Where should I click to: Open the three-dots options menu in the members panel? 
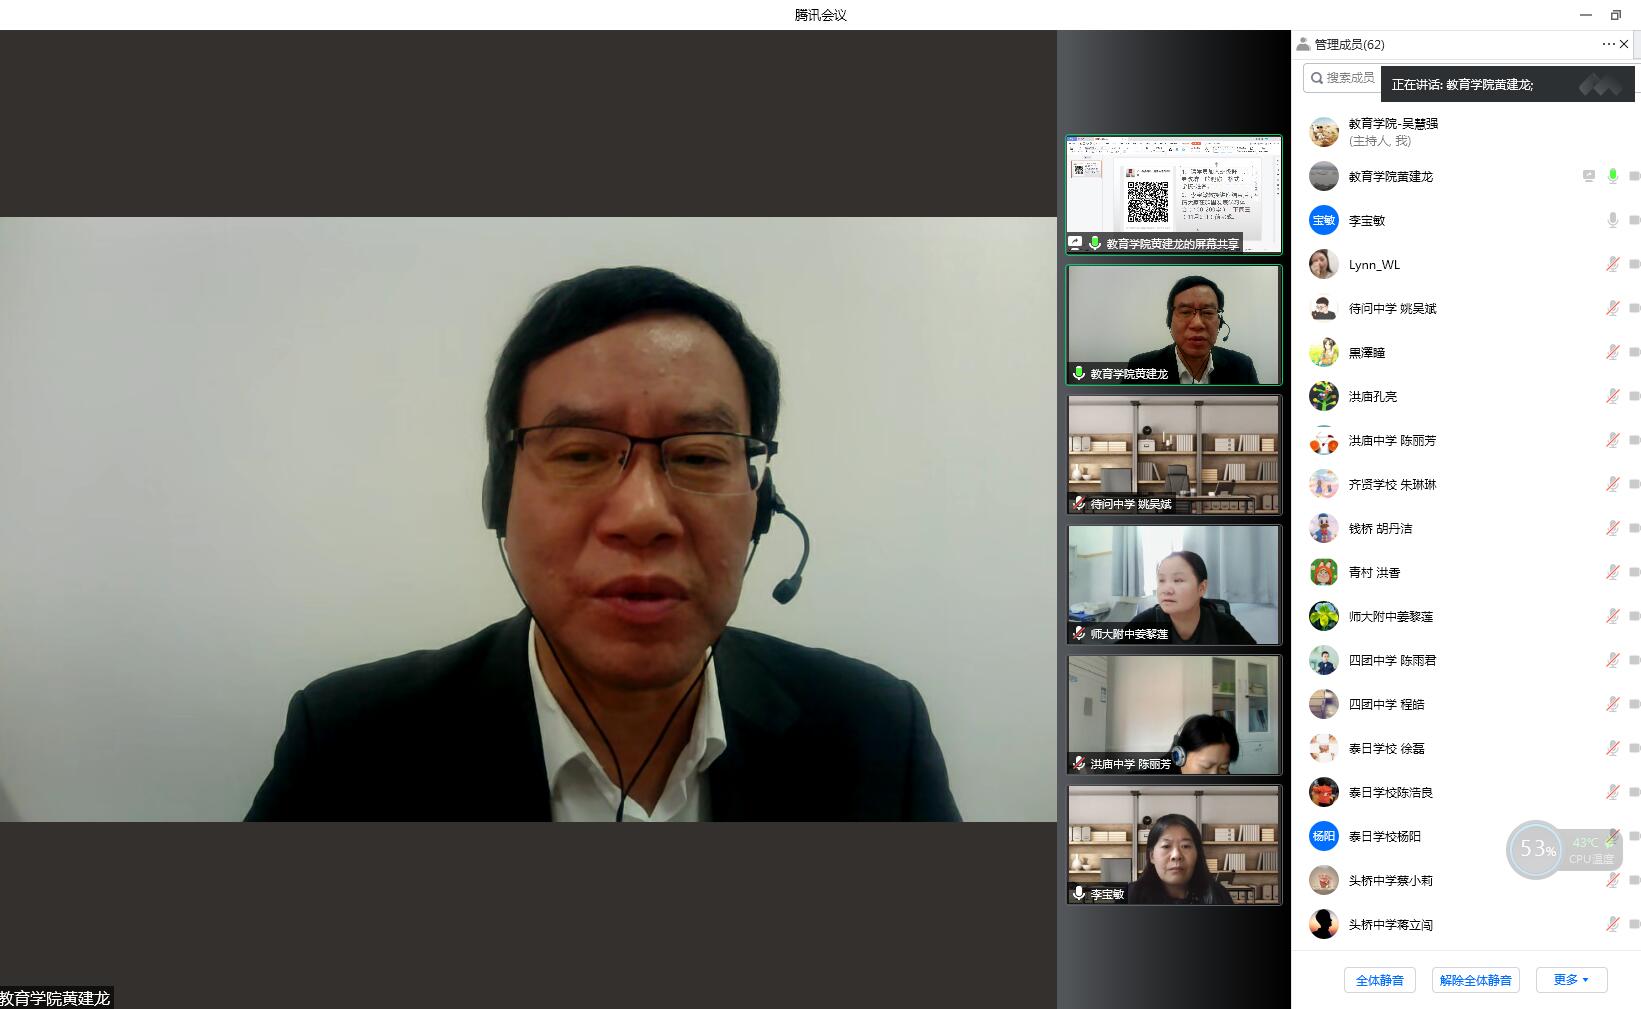tap(1608, 44)
